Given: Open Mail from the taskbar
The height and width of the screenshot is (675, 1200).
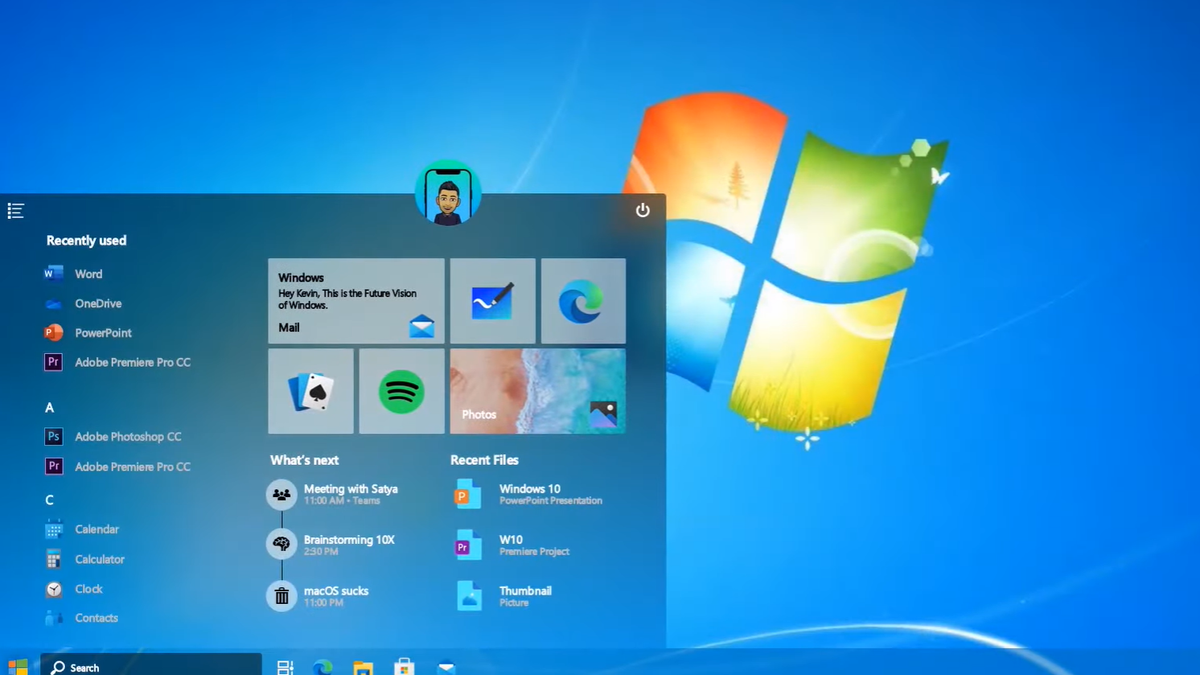Looking at the screenshot, I should click(x=446, y=668).
